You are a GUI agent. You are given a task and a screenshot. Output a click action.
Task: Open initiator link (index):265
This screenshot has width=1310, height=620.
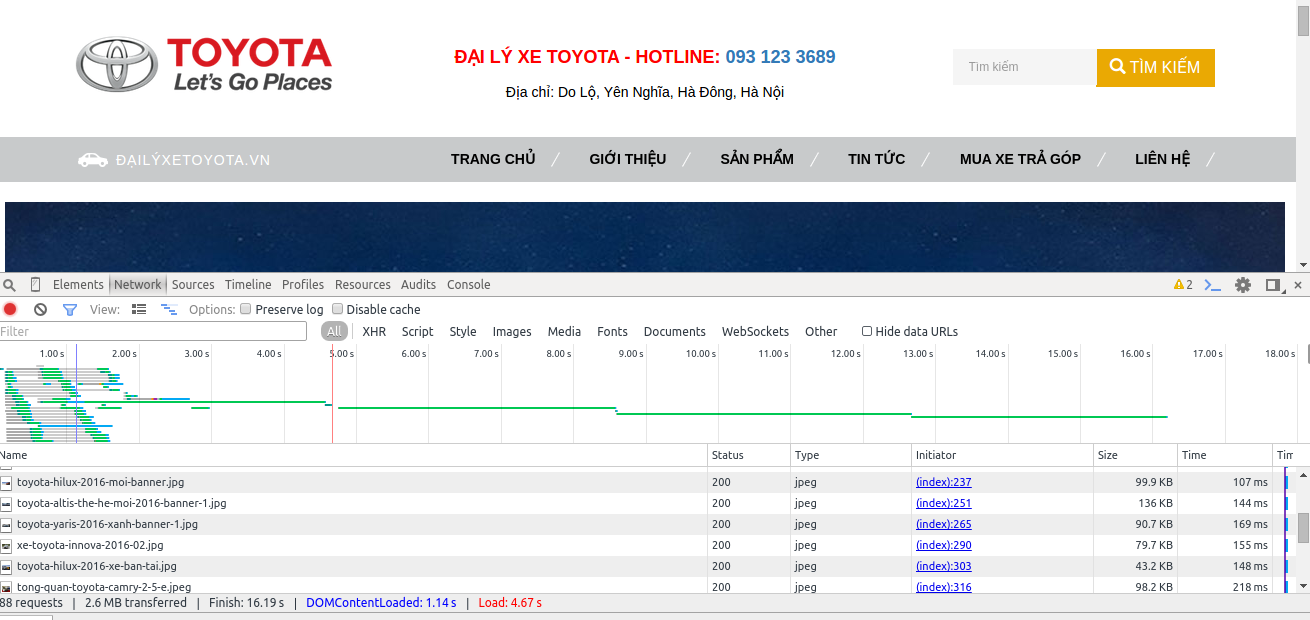943,524
